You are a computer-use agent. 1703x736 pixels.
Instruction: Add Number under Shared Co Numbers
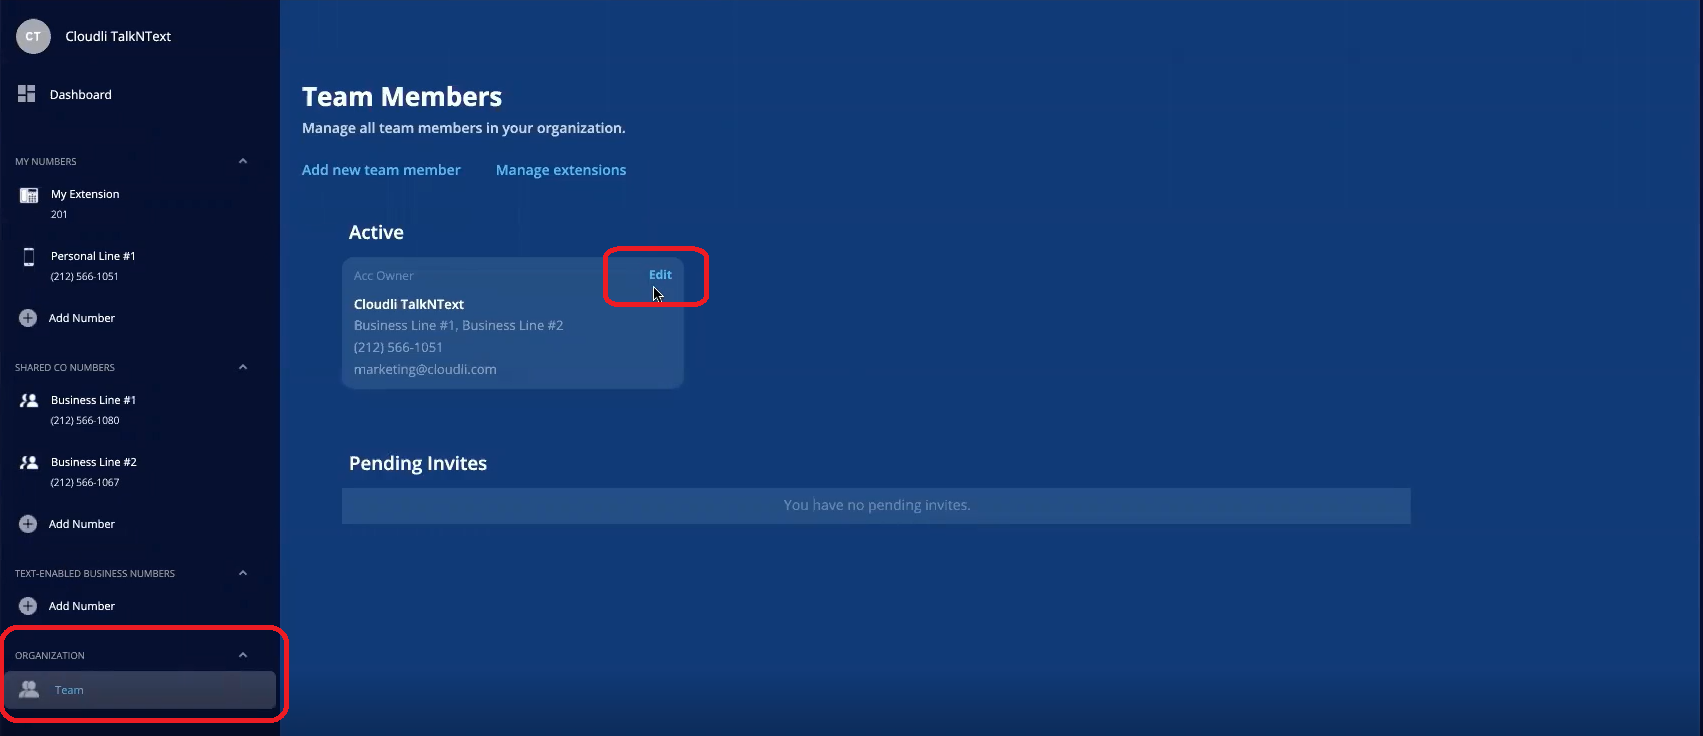[x=82, y=524]
